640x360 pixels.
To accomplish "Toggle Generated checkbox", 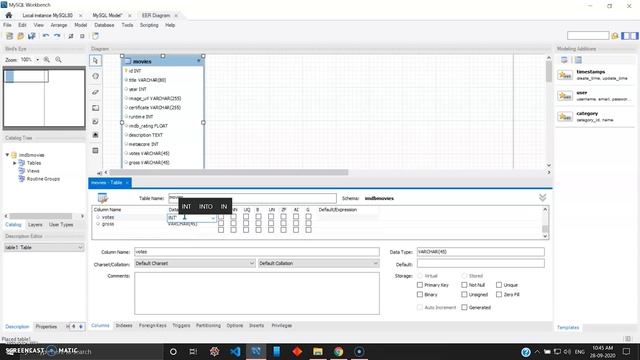I will 464,307.
